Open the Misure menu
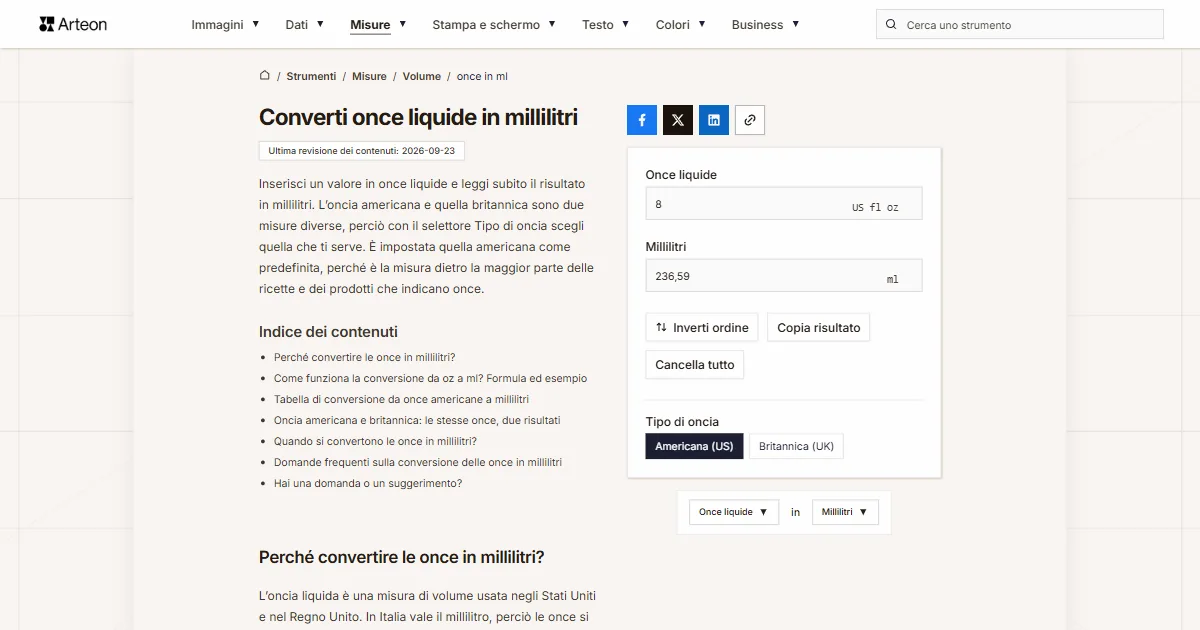Viewport: 1200px width, 630px height. [x=378, y=25]
